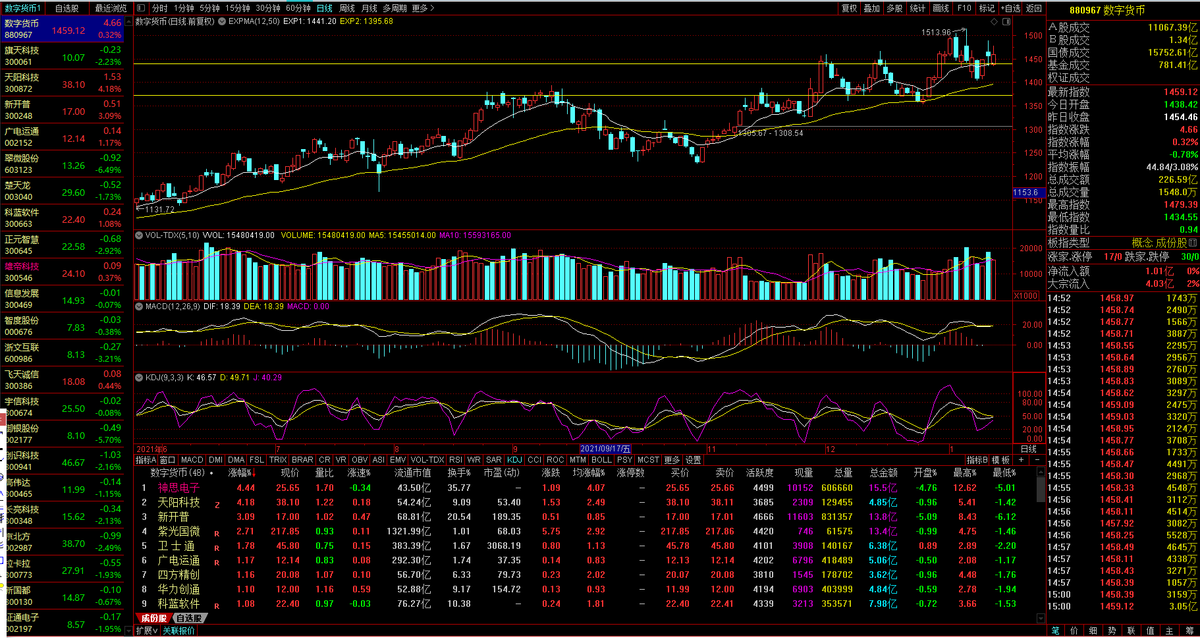Expand the 扩展 panel at the bottom
The height and width of the screenshot is (638, 1200).
point(147,631)
